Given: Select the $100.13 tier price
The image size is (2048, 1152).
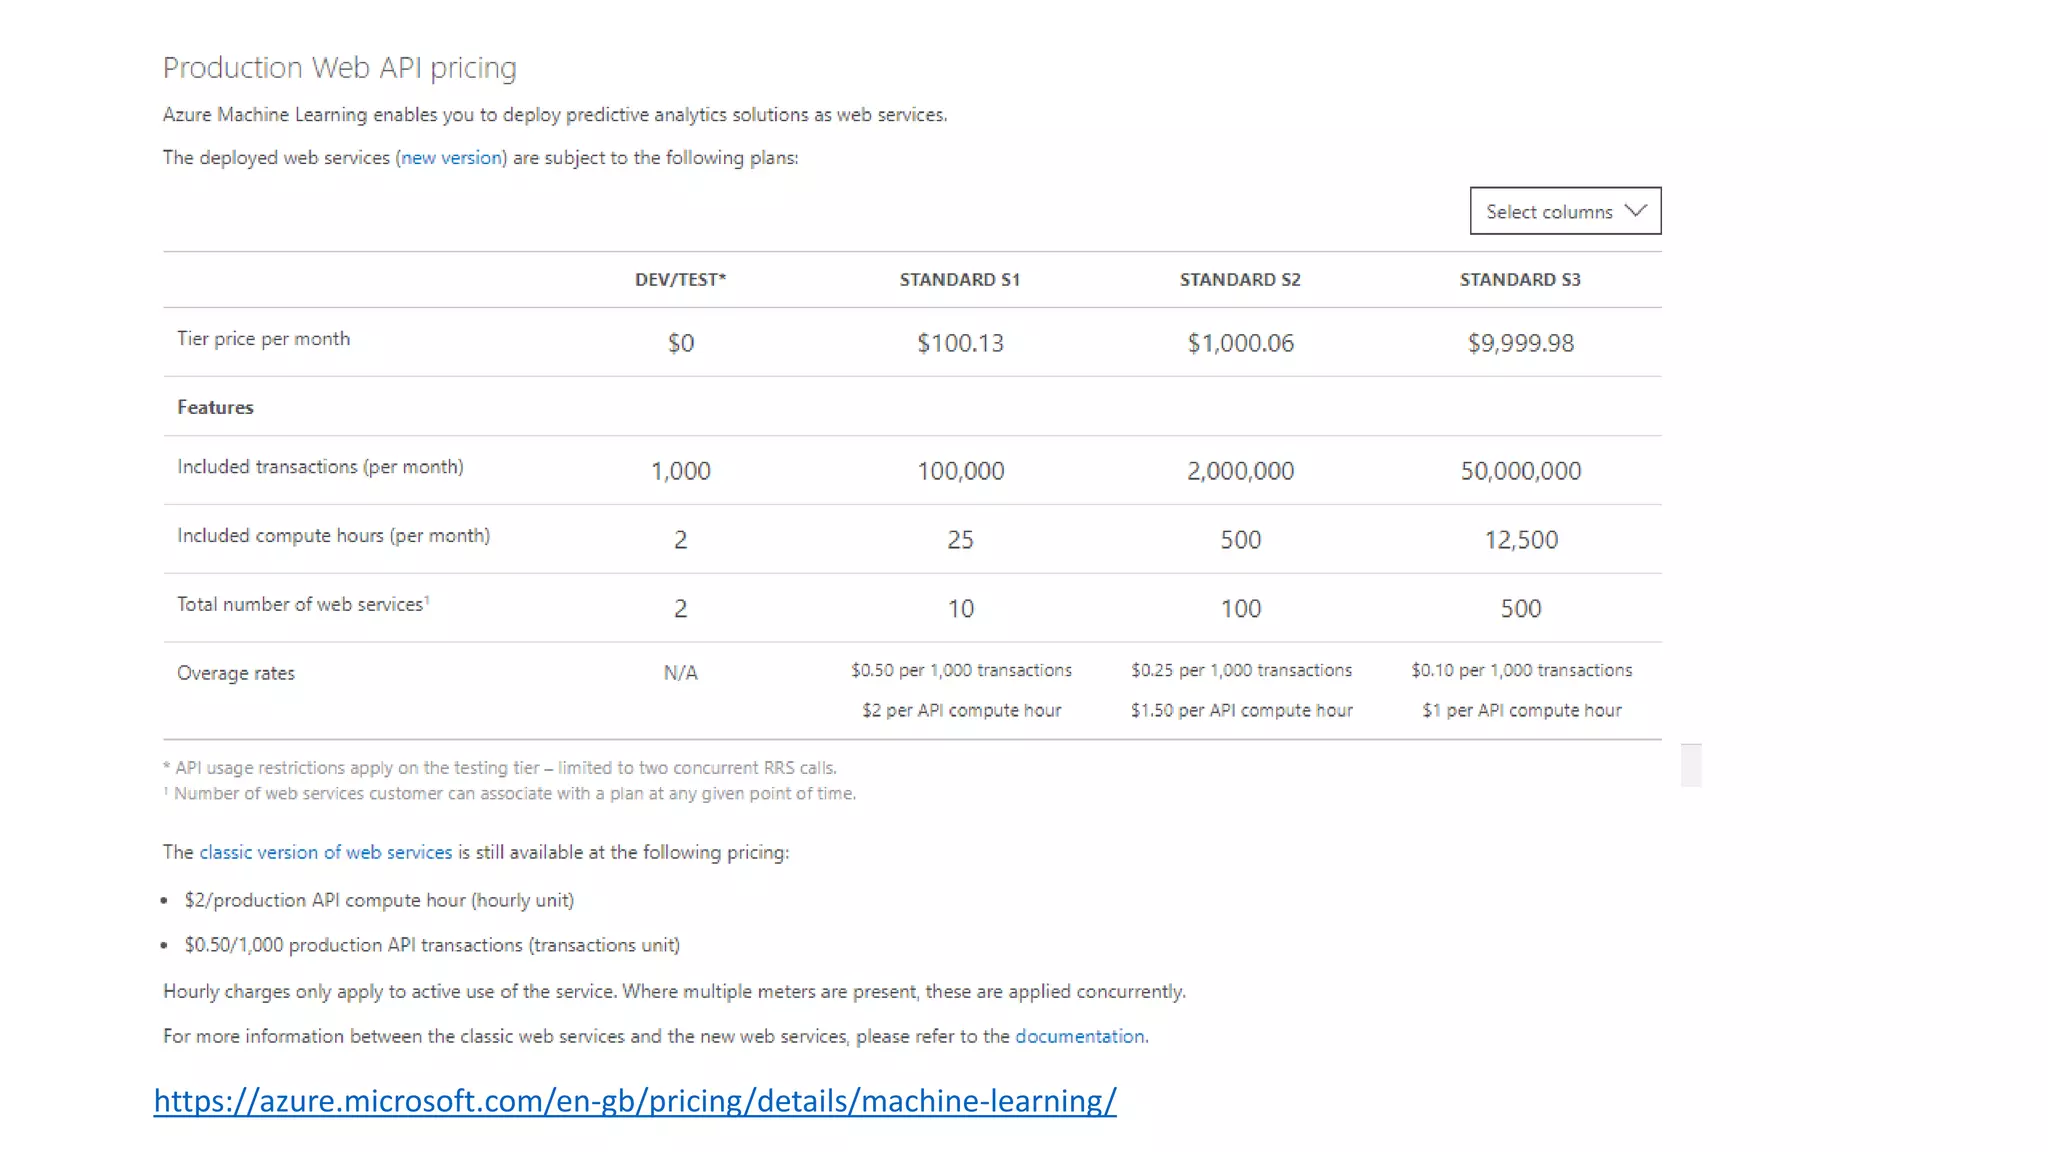Looking at the screenshot, I should pyautogui.click(x=960, y=343).
